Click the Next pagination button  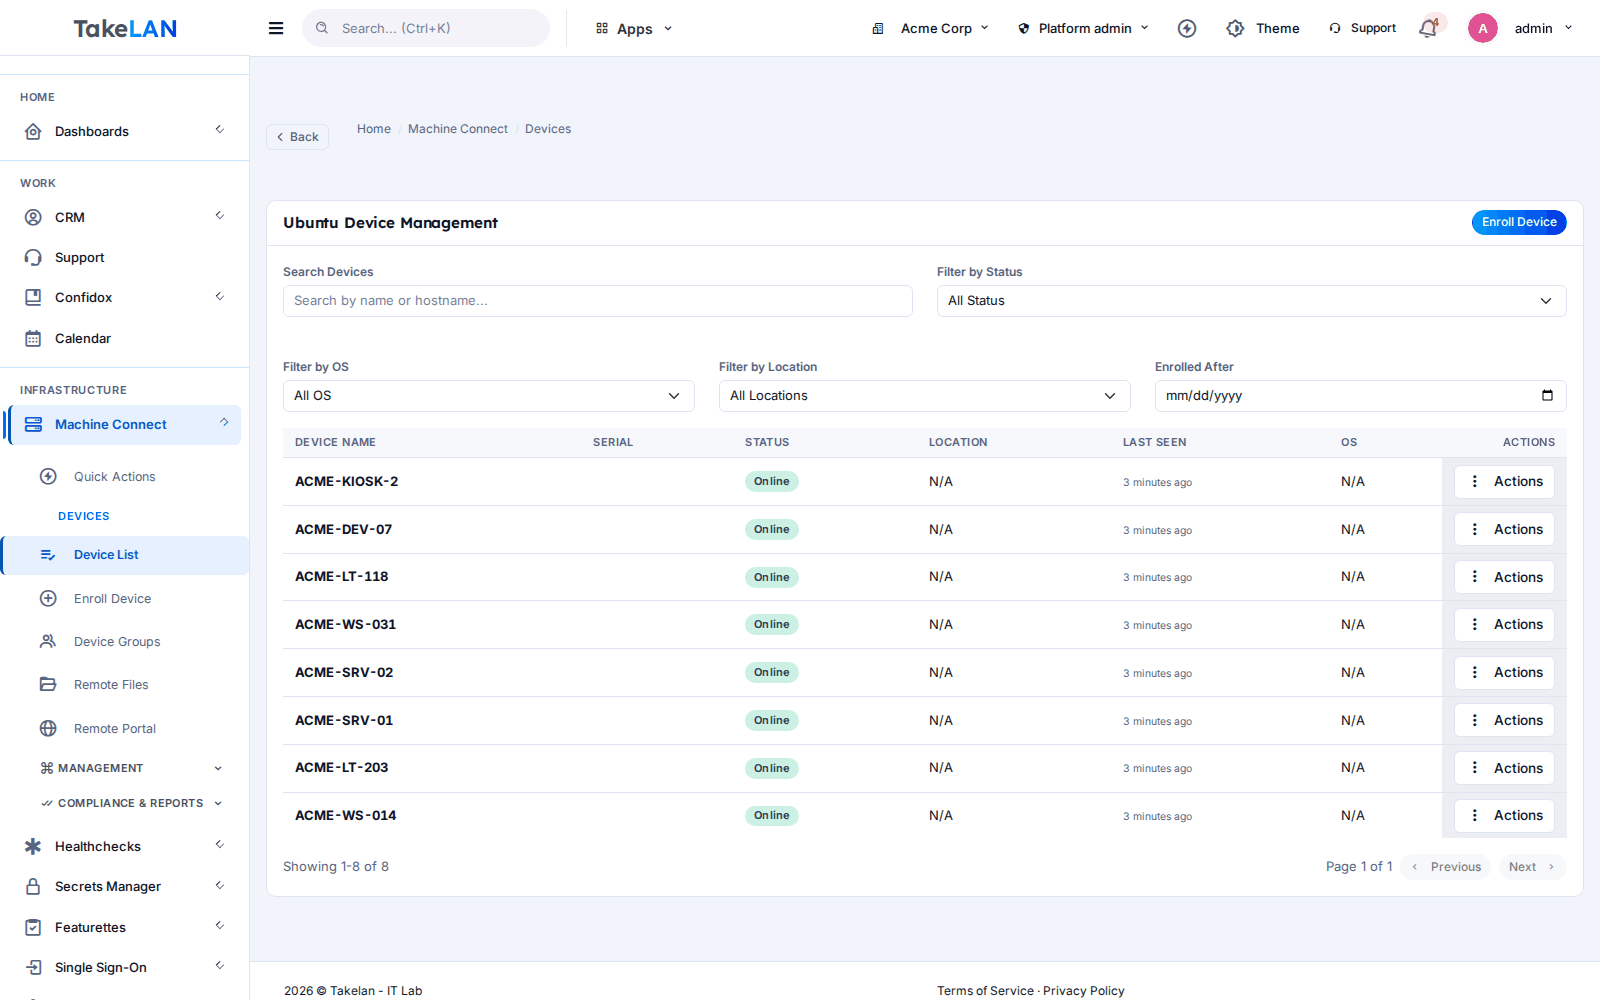coord(1532,867)
